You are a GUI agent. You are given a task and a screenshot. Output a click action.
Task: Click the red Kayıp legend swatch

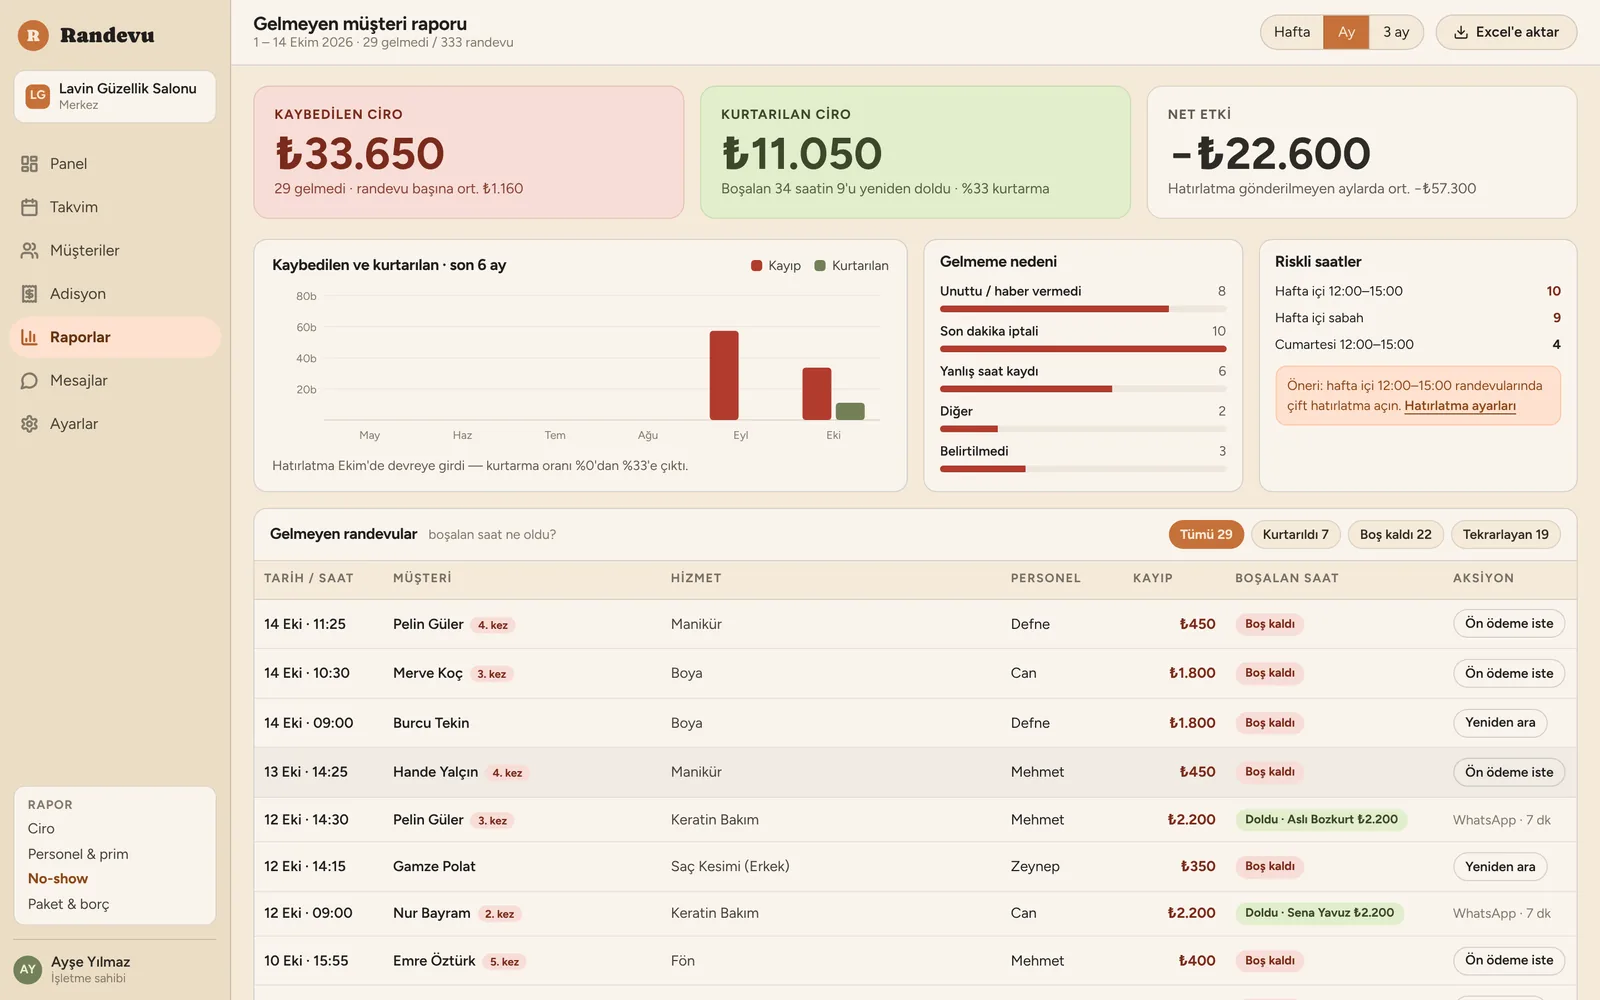click(757, 266)
